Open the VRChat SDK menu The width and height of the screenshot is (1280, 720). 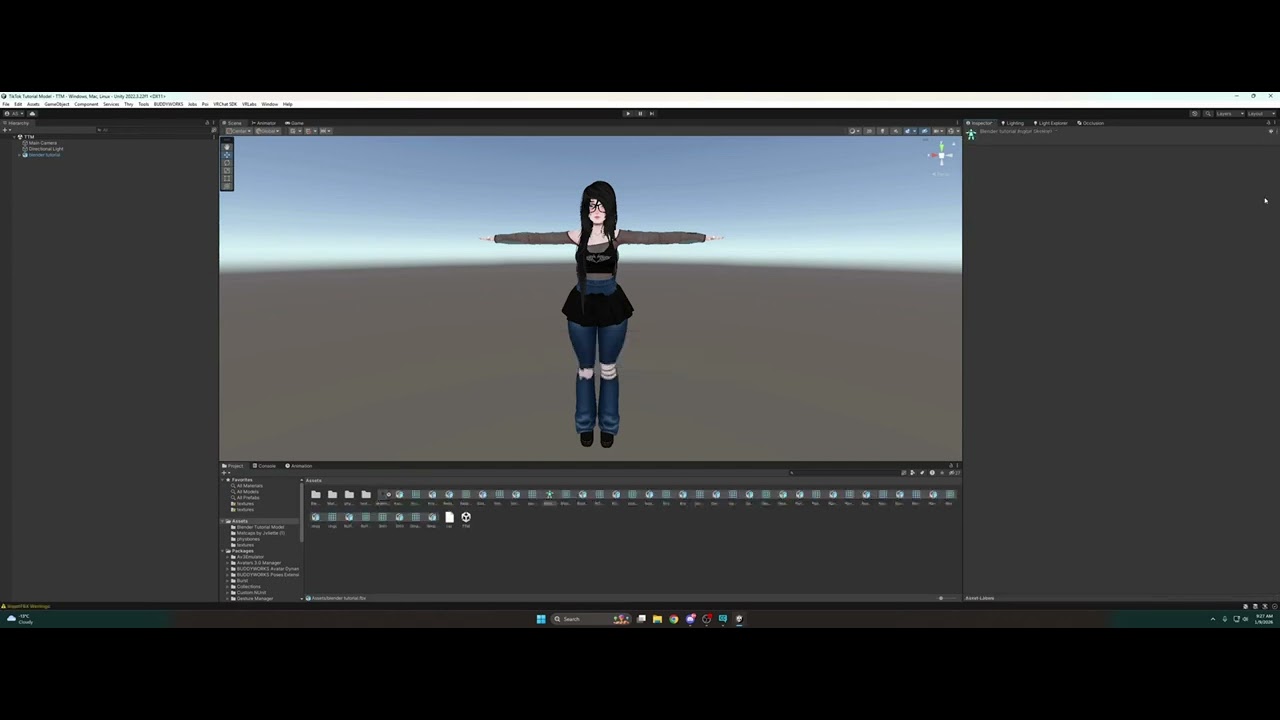[x=225, y=104]
